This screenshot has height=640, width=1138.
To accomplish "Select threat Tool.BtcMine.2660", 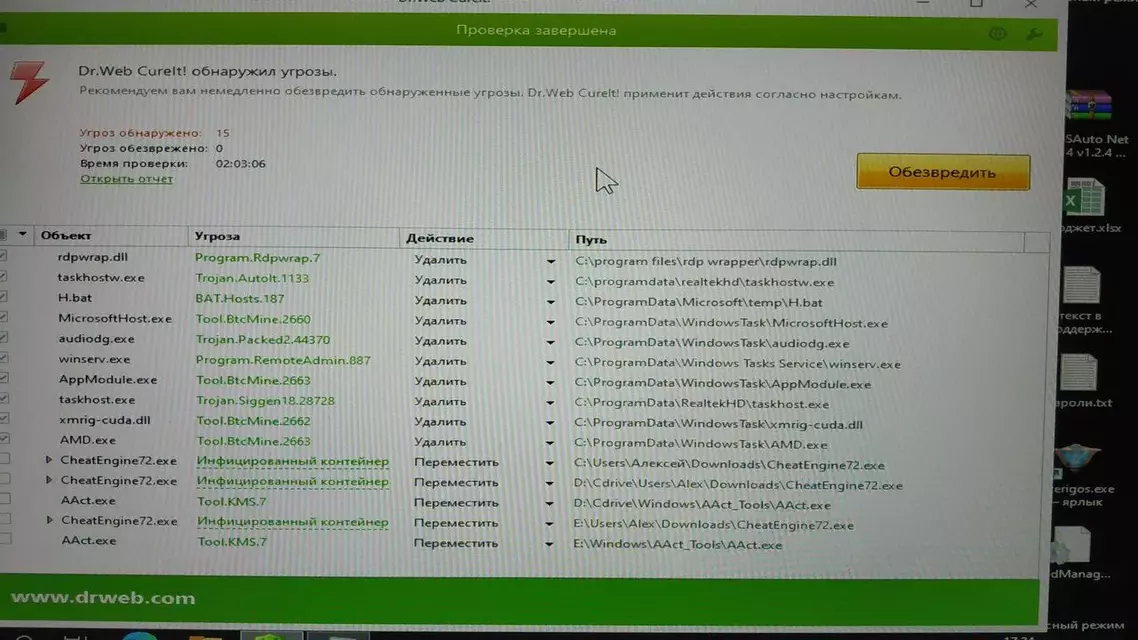I will [x=253, y=319].
